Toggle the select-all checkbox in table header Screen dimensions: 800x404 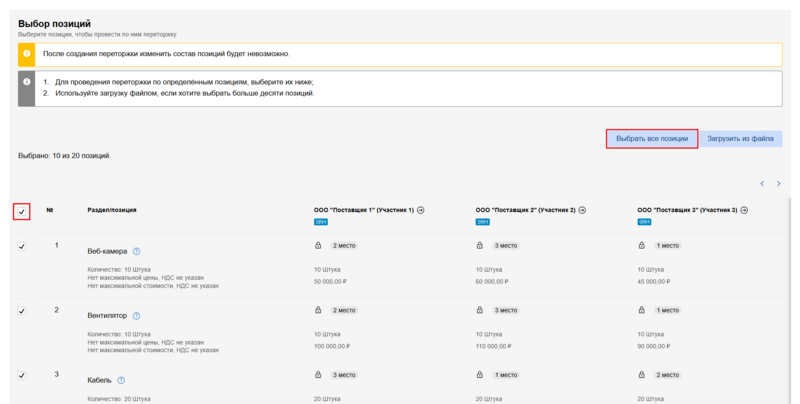22,211
